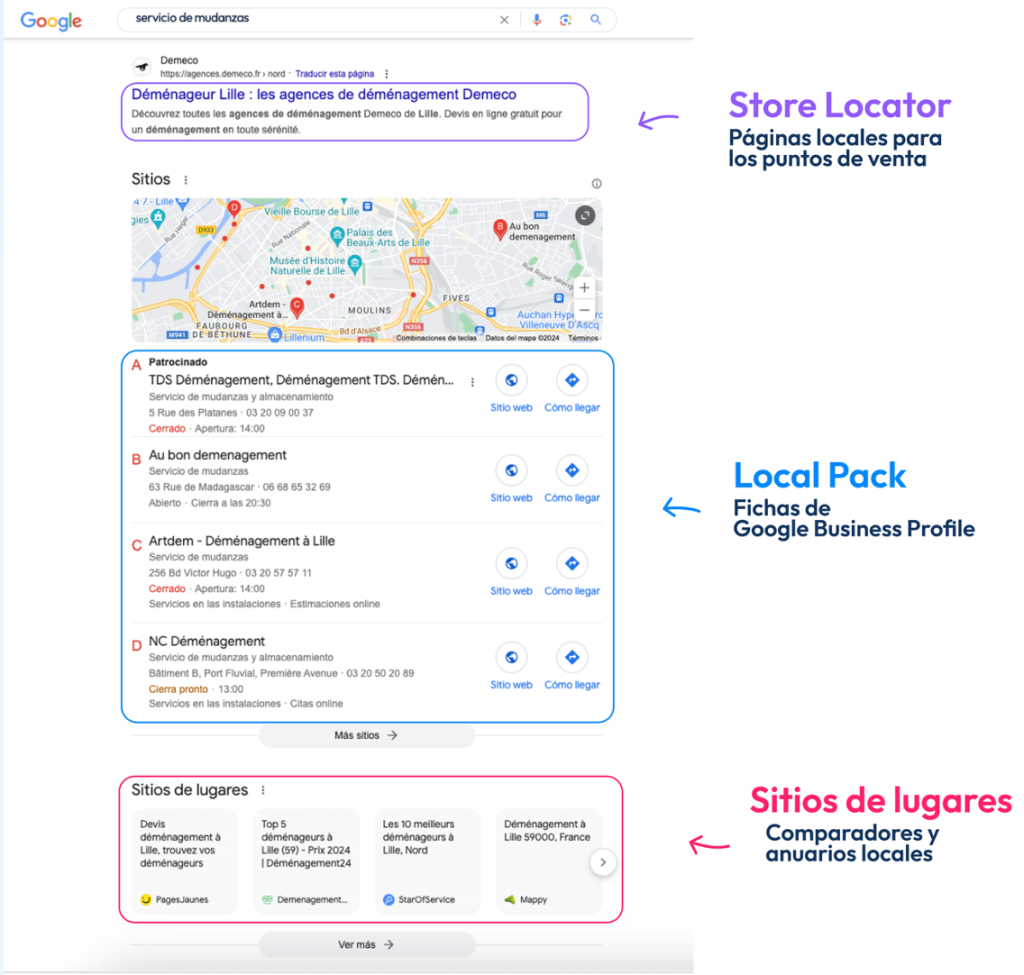
Task: Open PagesJaunes Devis déménagement à Lille card
Action: (x=185, y=861)
